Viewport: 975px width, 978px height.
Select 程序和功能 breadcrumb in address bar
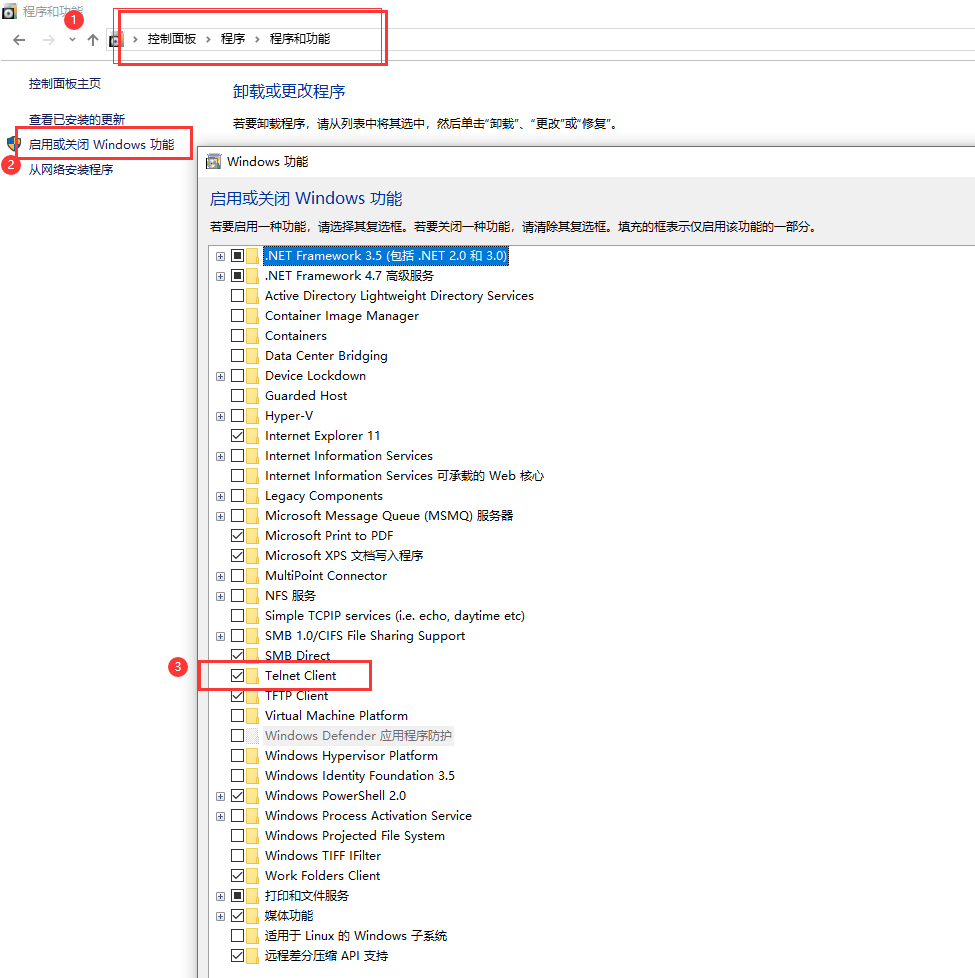[x=299, y=39]
